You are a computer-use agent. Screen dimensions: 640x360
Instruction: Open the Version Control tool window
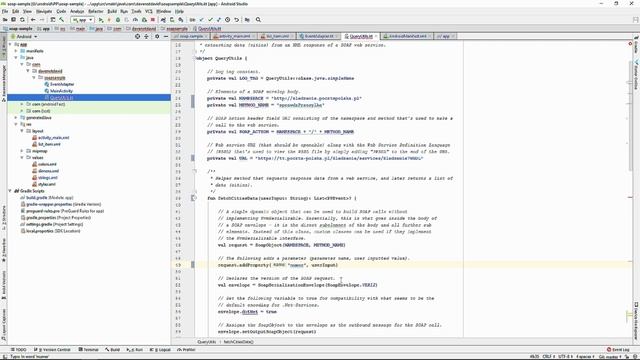[x=52, y=350]
